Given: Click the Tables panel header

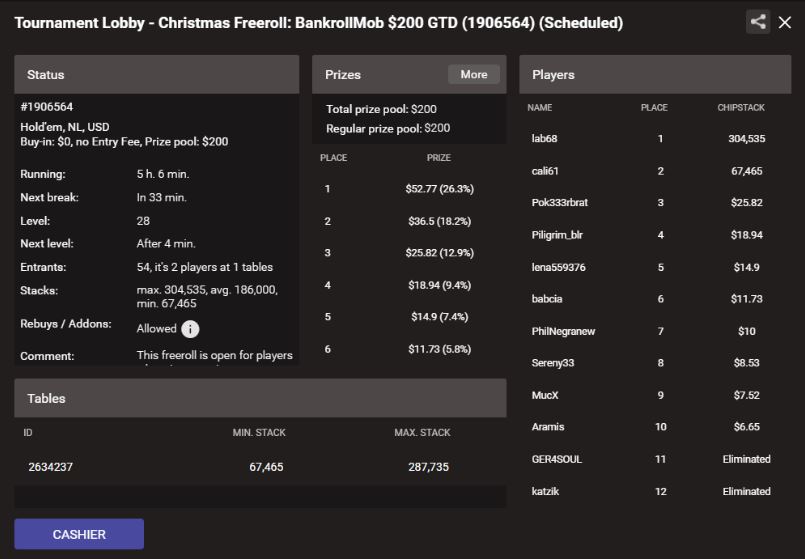Looking at the screenshot, I should [260, 398].
